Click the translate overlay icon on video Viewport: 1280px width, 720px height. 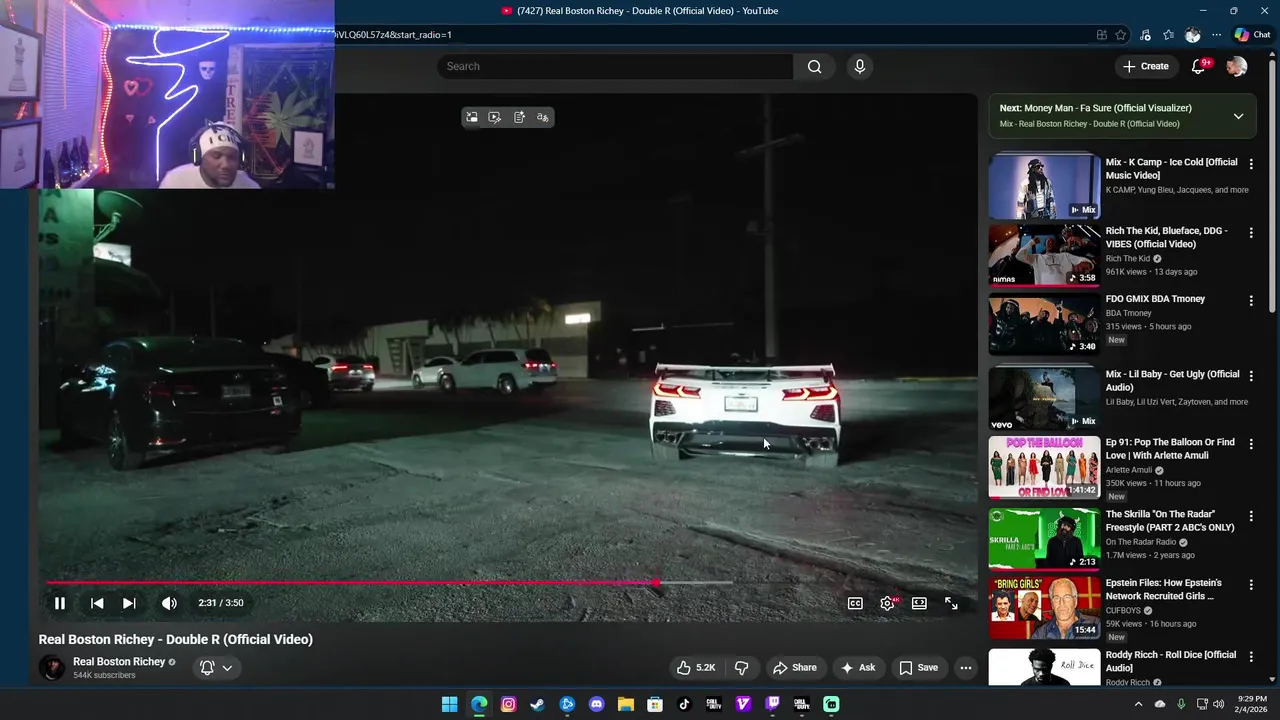click(x=543, y=117)
